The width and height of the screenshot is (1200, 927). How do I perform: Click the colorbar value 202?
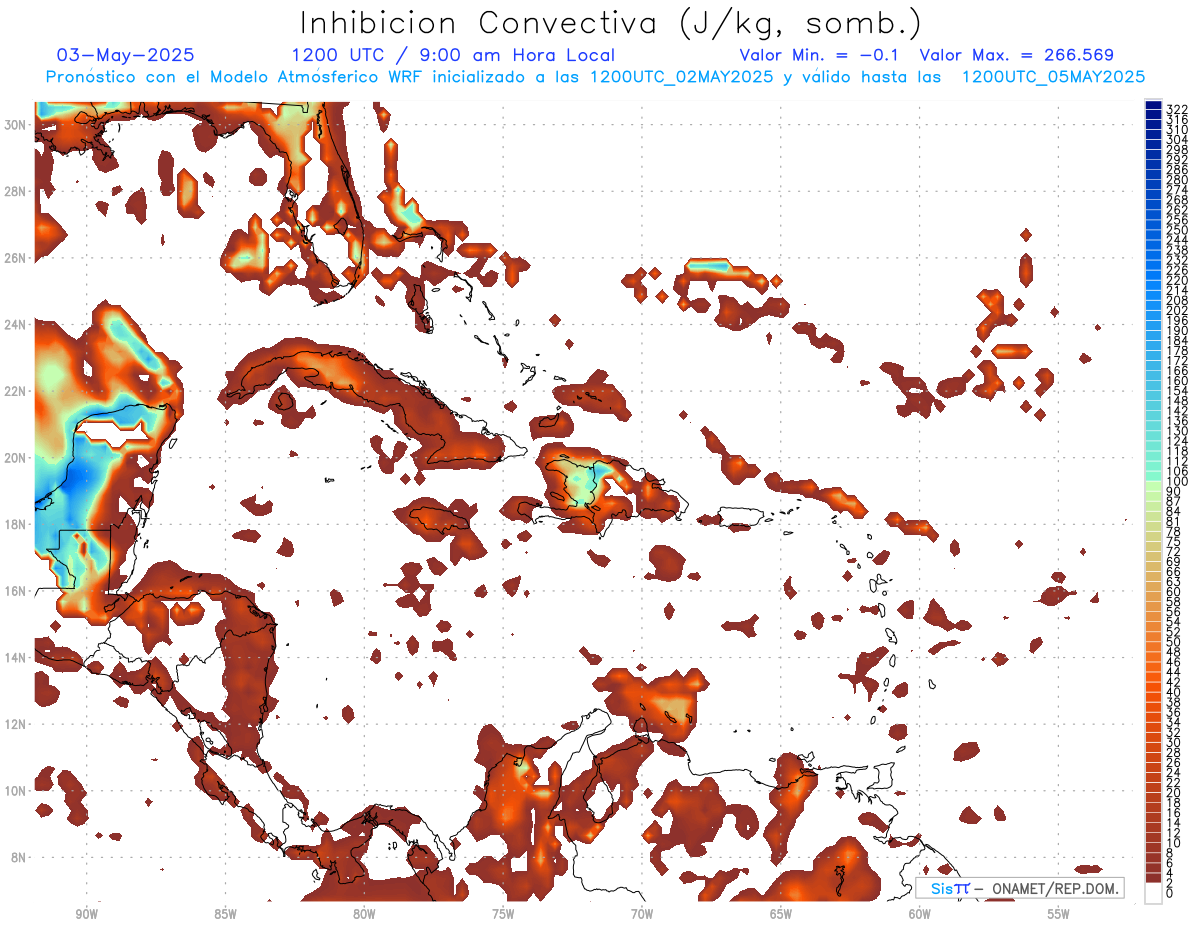click(1177, 310)
